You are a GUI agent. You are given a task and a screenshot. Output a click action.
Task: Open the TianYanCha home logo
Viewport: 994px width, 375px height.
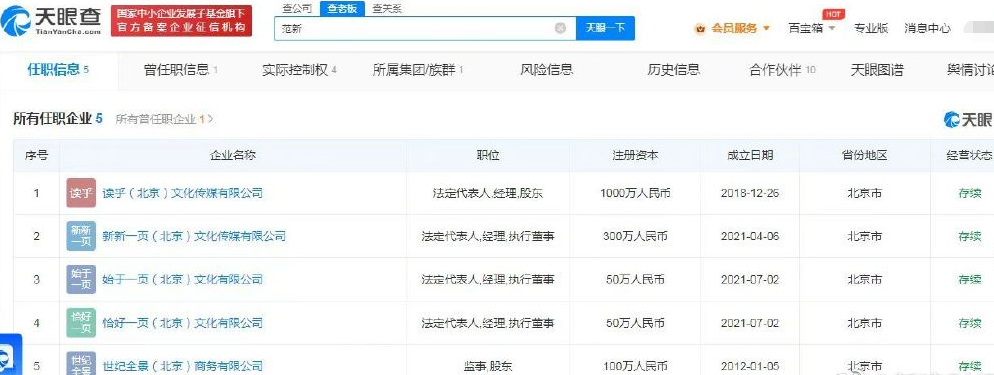point(51,21)
